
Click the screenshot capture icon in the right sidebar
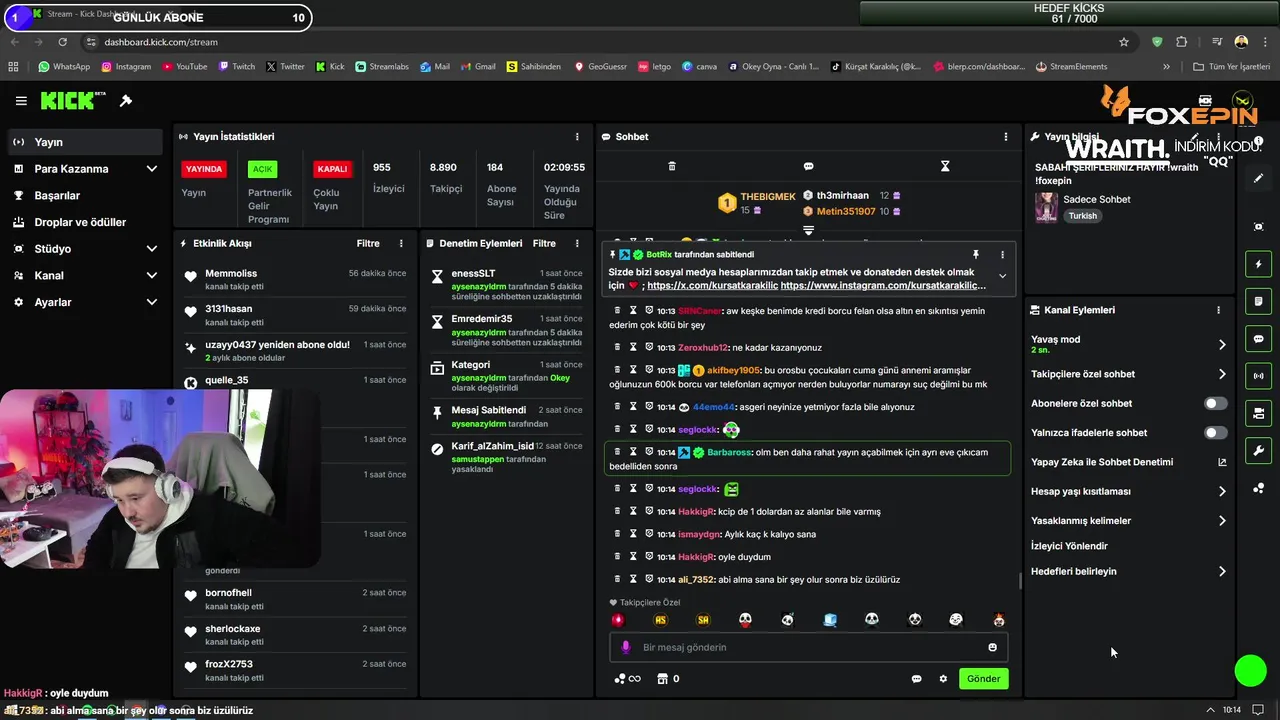(x=1258, y=227)
